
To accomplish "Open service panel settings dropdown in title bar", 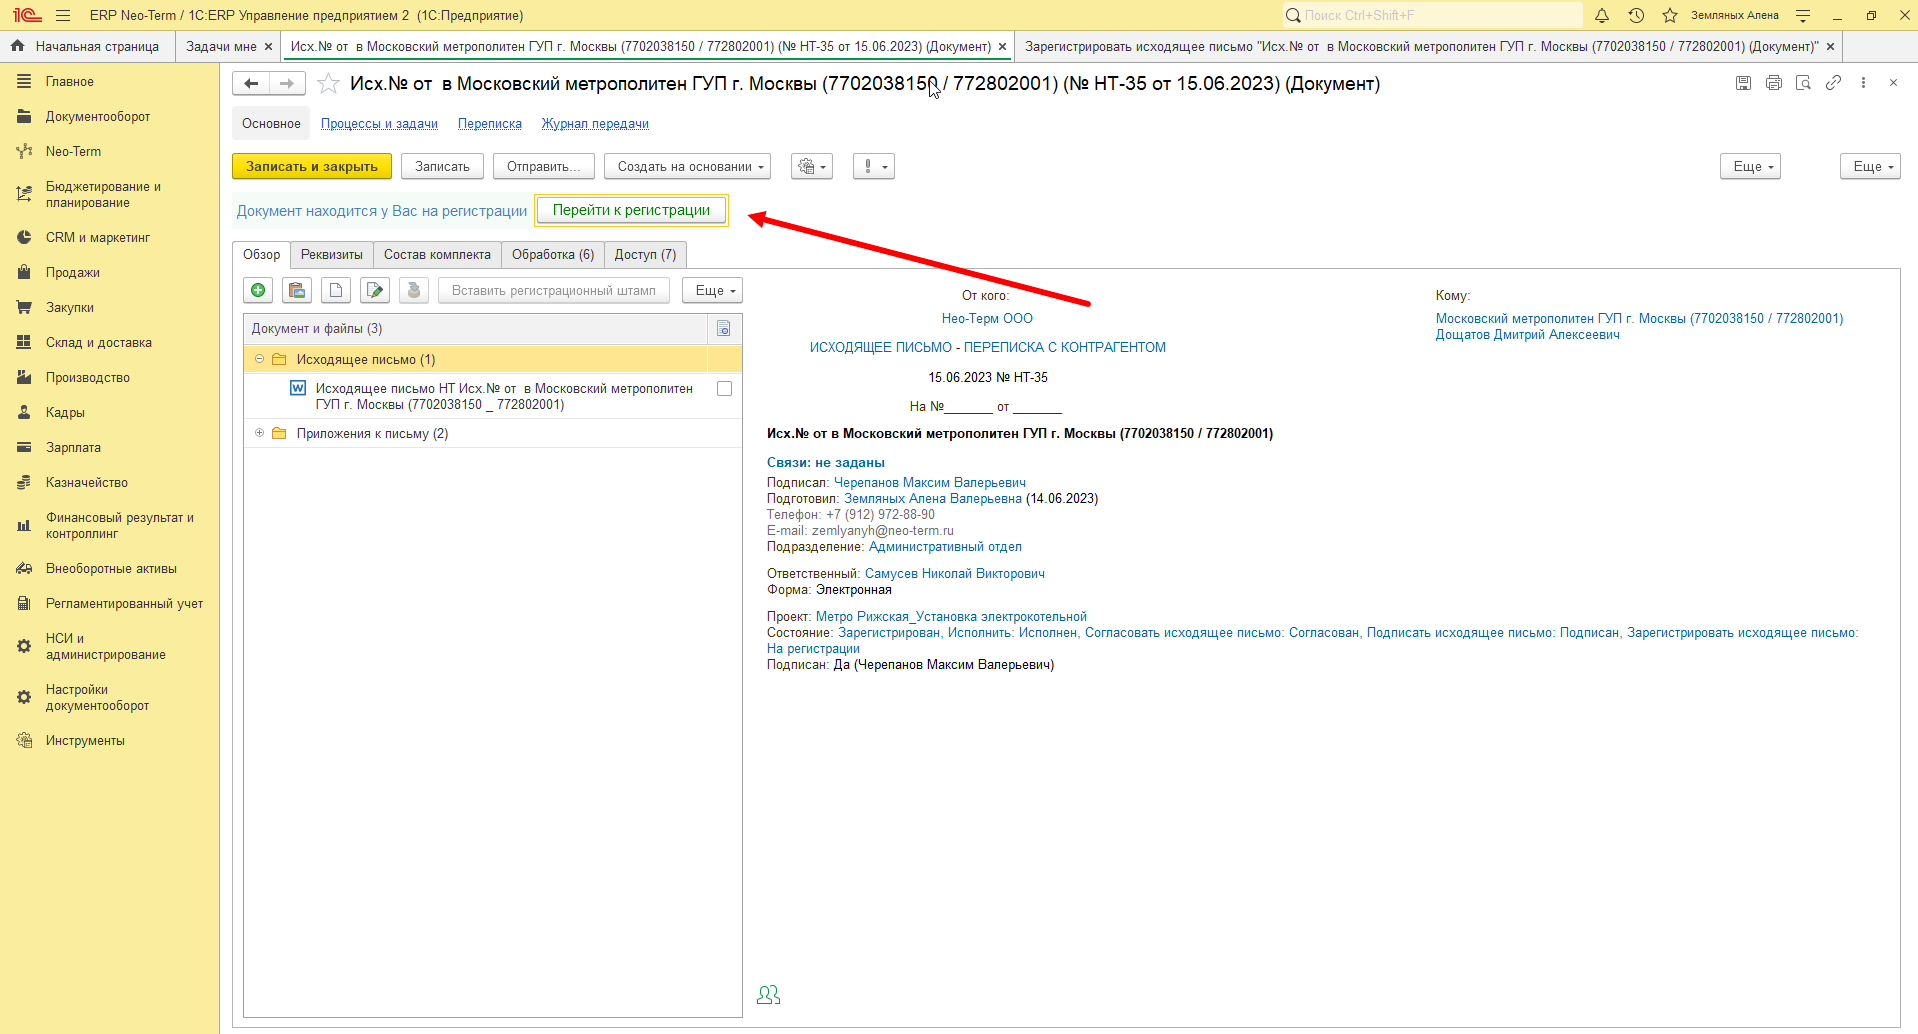I will (1803, 15).
